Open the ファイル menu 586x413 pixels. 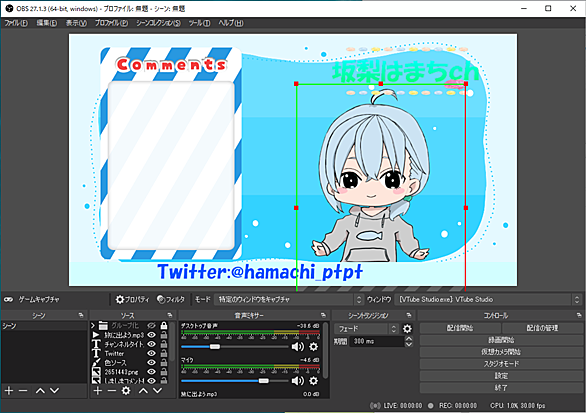(16, 23)
